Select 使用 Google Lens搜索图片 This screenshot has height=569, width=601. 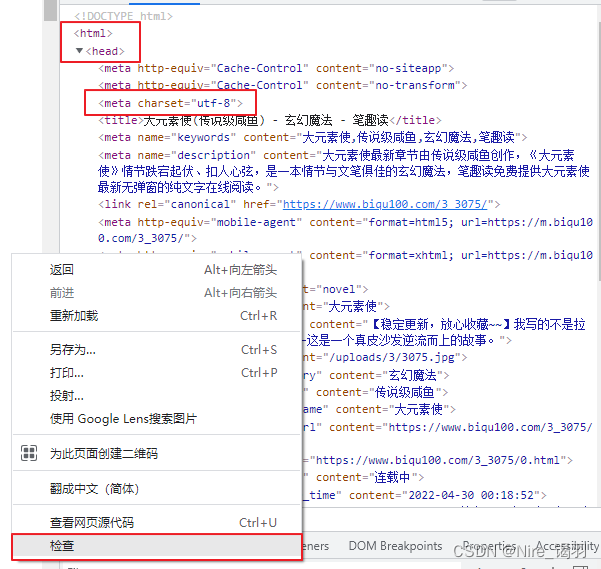point(156,418)
